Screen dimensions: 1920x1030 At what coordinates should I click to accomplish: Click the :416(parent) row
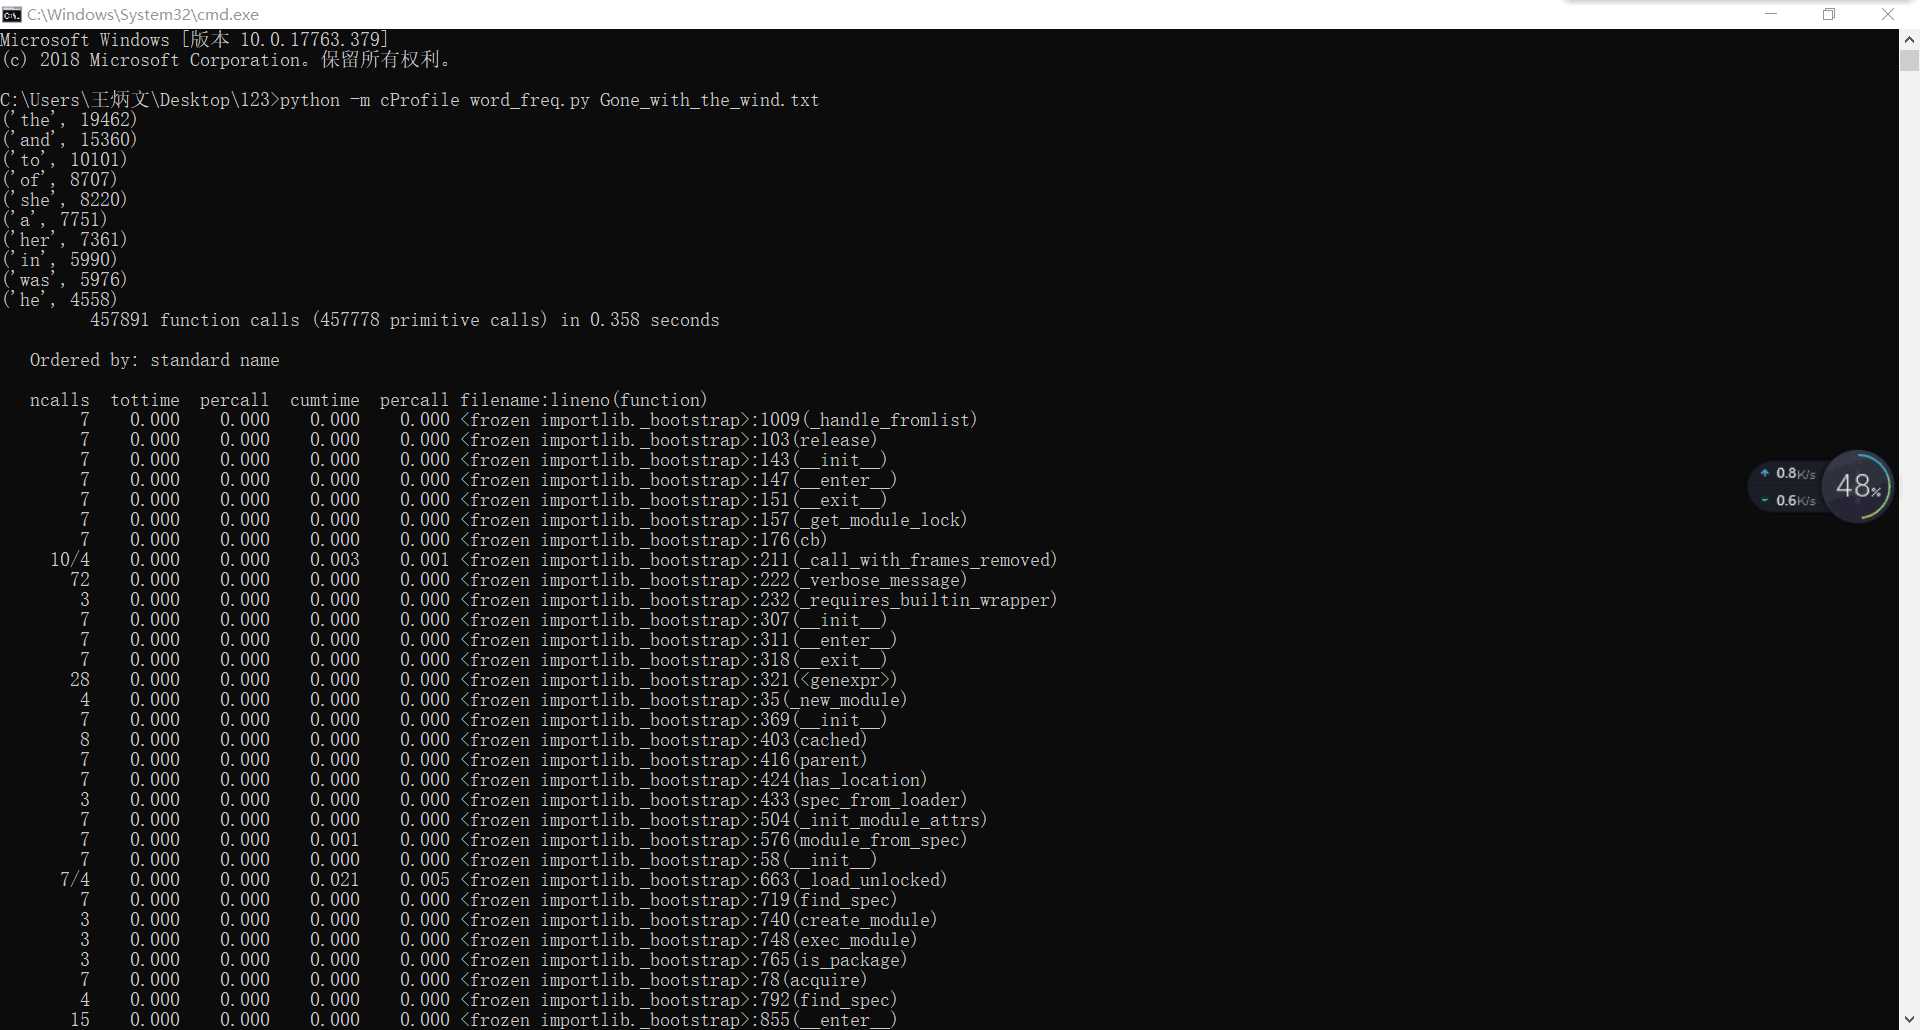474,760
